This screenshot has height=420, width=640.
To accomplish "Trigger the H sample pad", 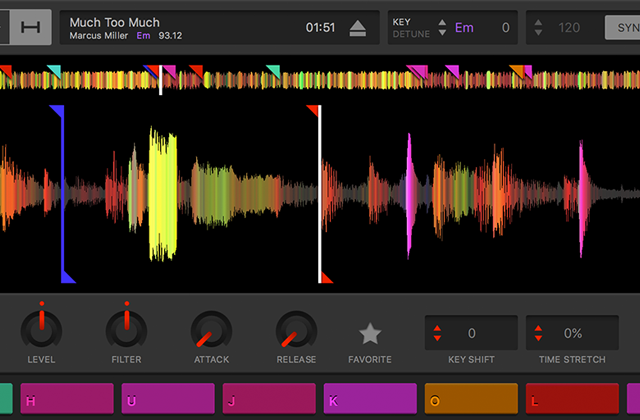I will 67,398.
